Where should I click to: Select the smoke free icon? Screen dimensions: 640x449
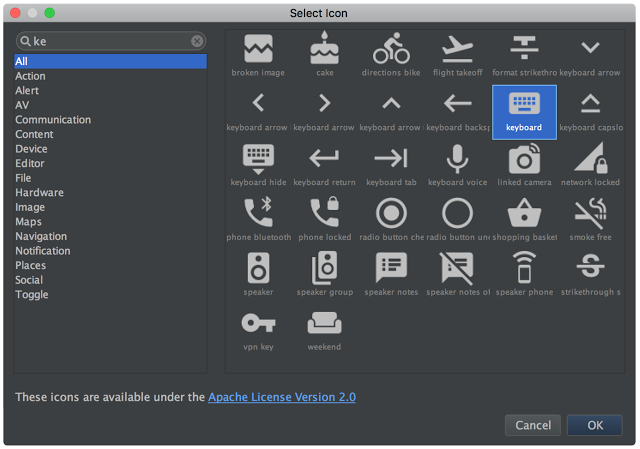[x=590, y=213]
